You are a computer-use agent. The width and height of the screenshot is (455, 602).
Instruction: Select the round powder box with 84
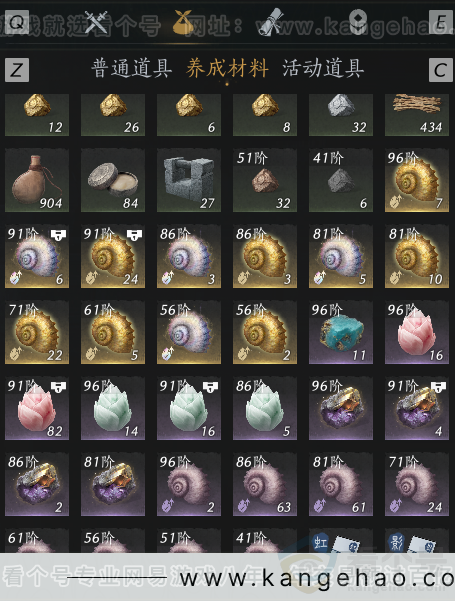click(113, 180)
